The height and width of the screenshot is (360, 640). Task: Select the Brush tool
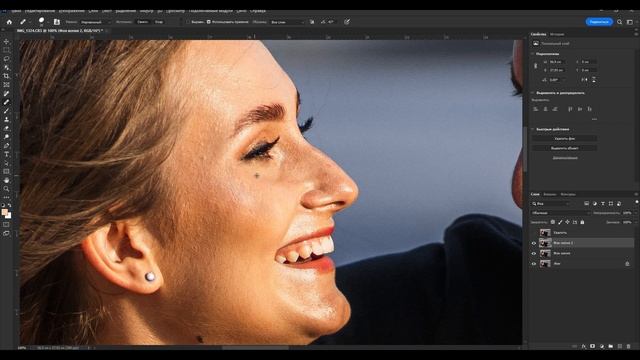click(6, 111)
